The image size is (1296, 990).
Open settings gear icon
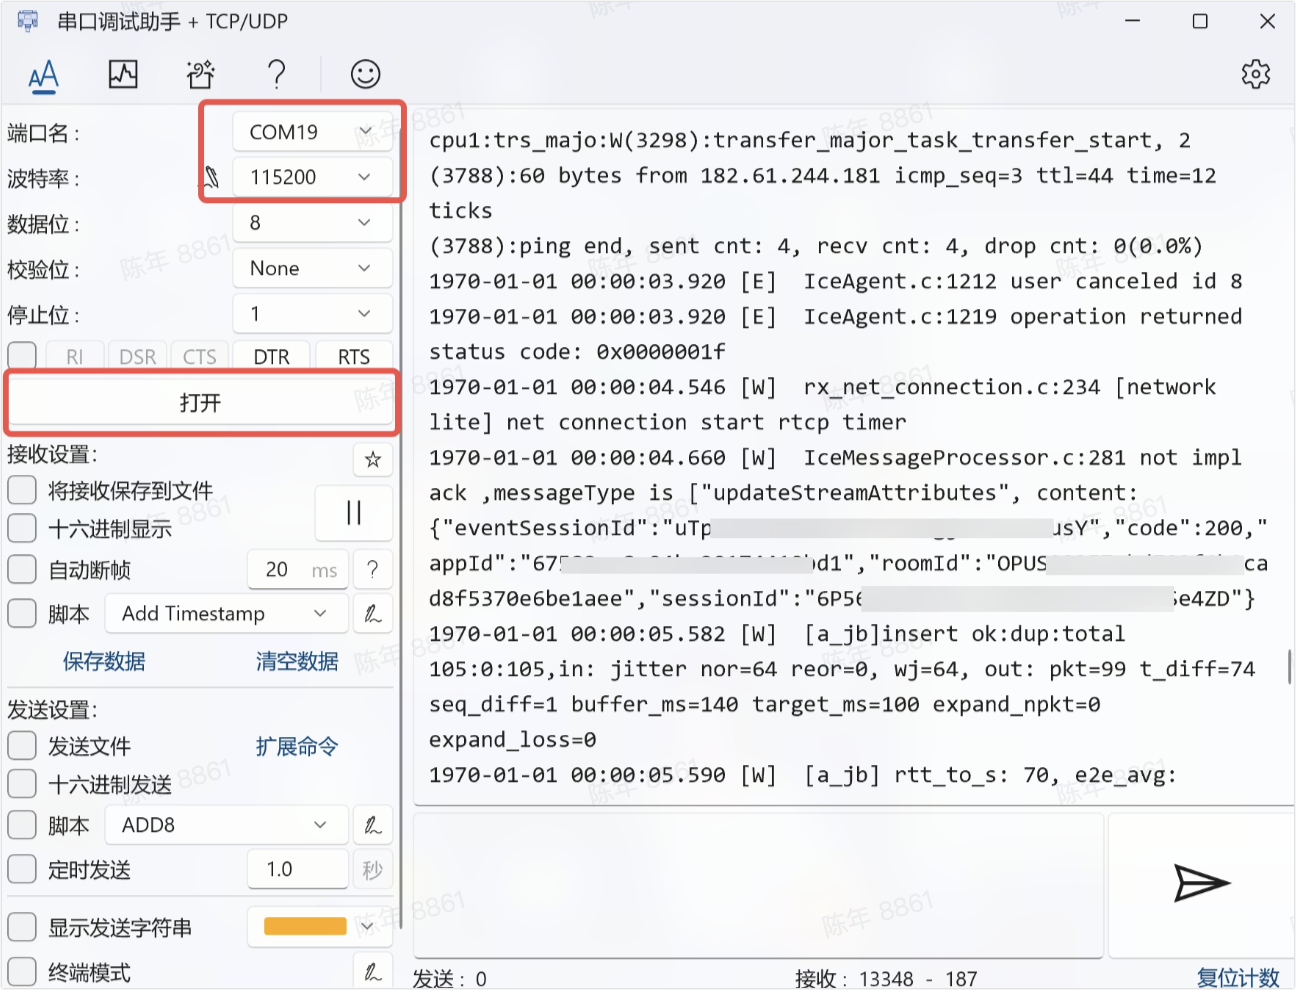click(1255, 74)
